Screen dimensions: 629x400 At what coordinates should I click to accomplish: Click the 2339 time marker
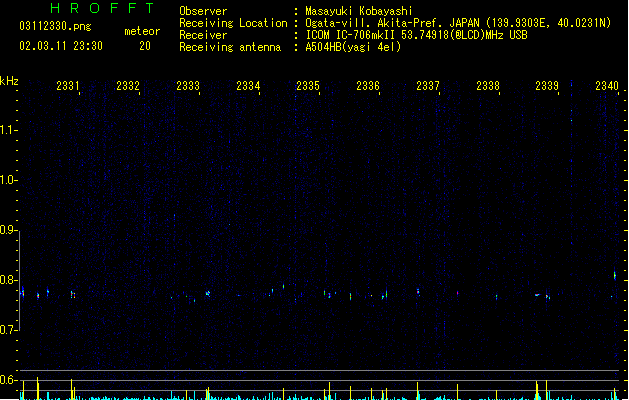547,85
